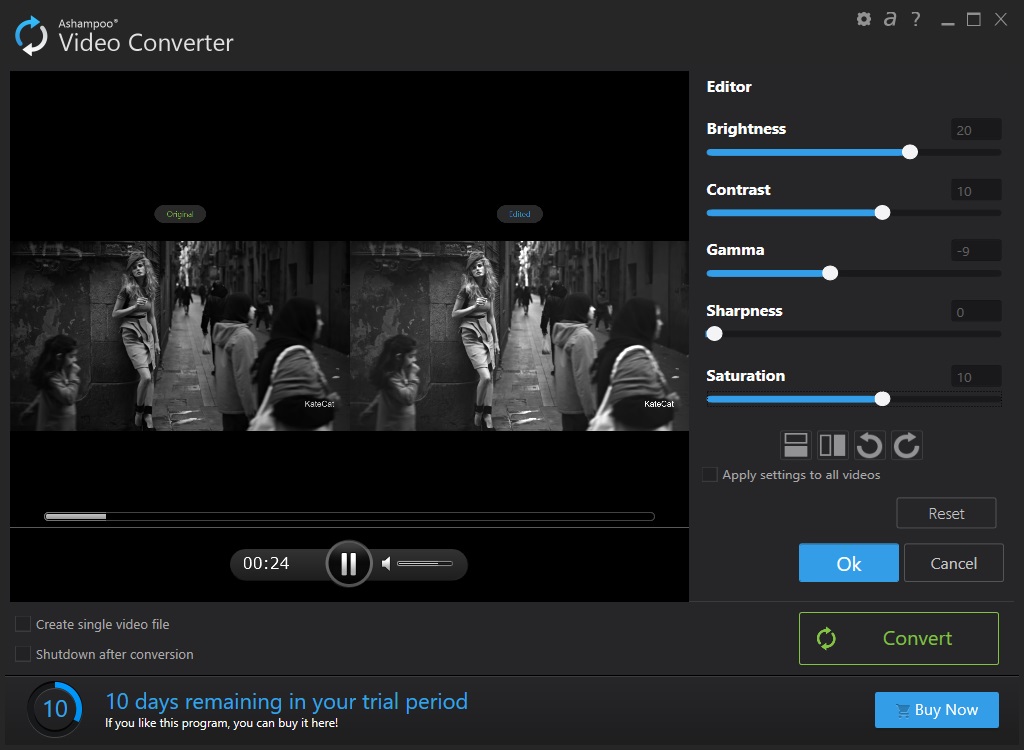Pause the video preview
1024x750 pixels.
tap(349, 563)
